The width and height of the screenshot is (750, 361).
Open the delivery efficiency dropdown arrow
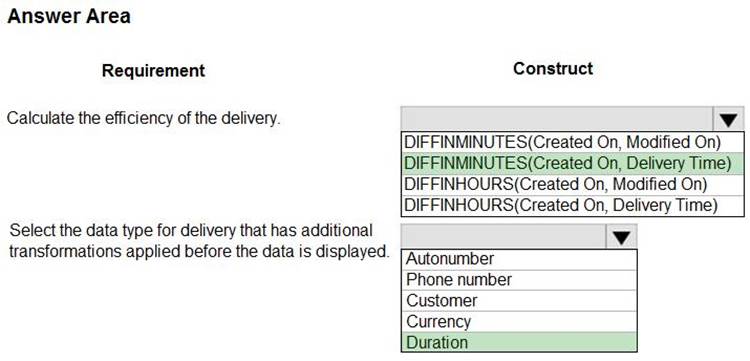pyautogui.click(x=728, y=119)
